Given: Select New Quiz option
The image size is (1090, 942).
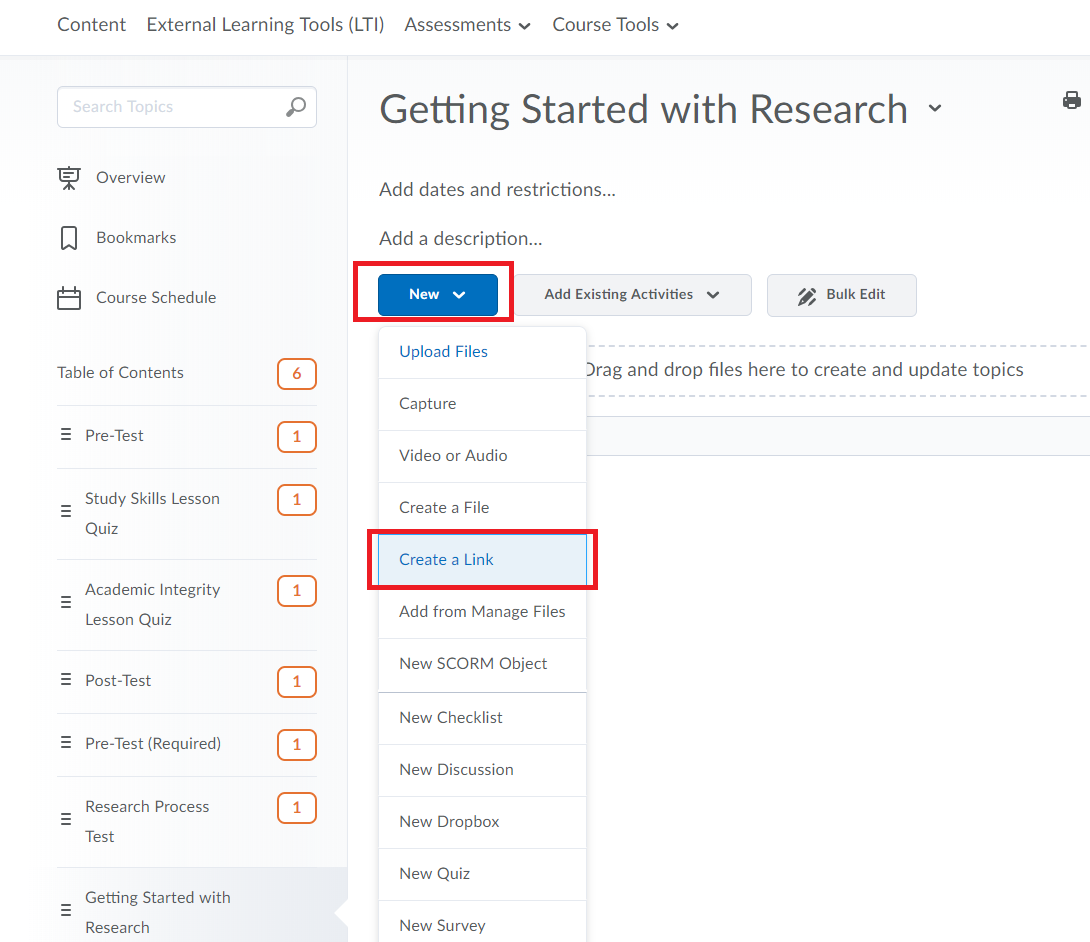Looking at the screenshot, I should pyautogui.click(x=482, y=875).
